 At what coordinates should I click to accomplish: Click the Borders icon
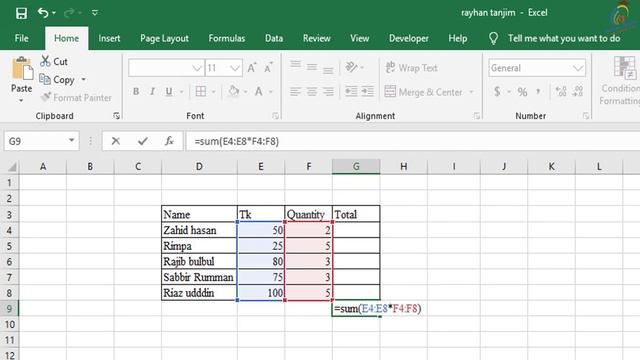[200, 91]
